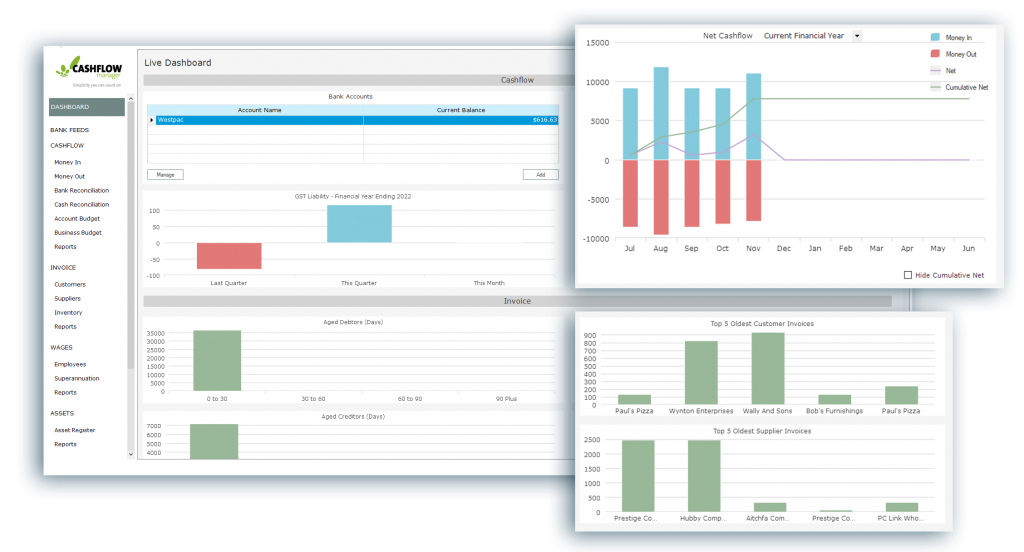Click the Live Dashboard title

pos(178,63)
